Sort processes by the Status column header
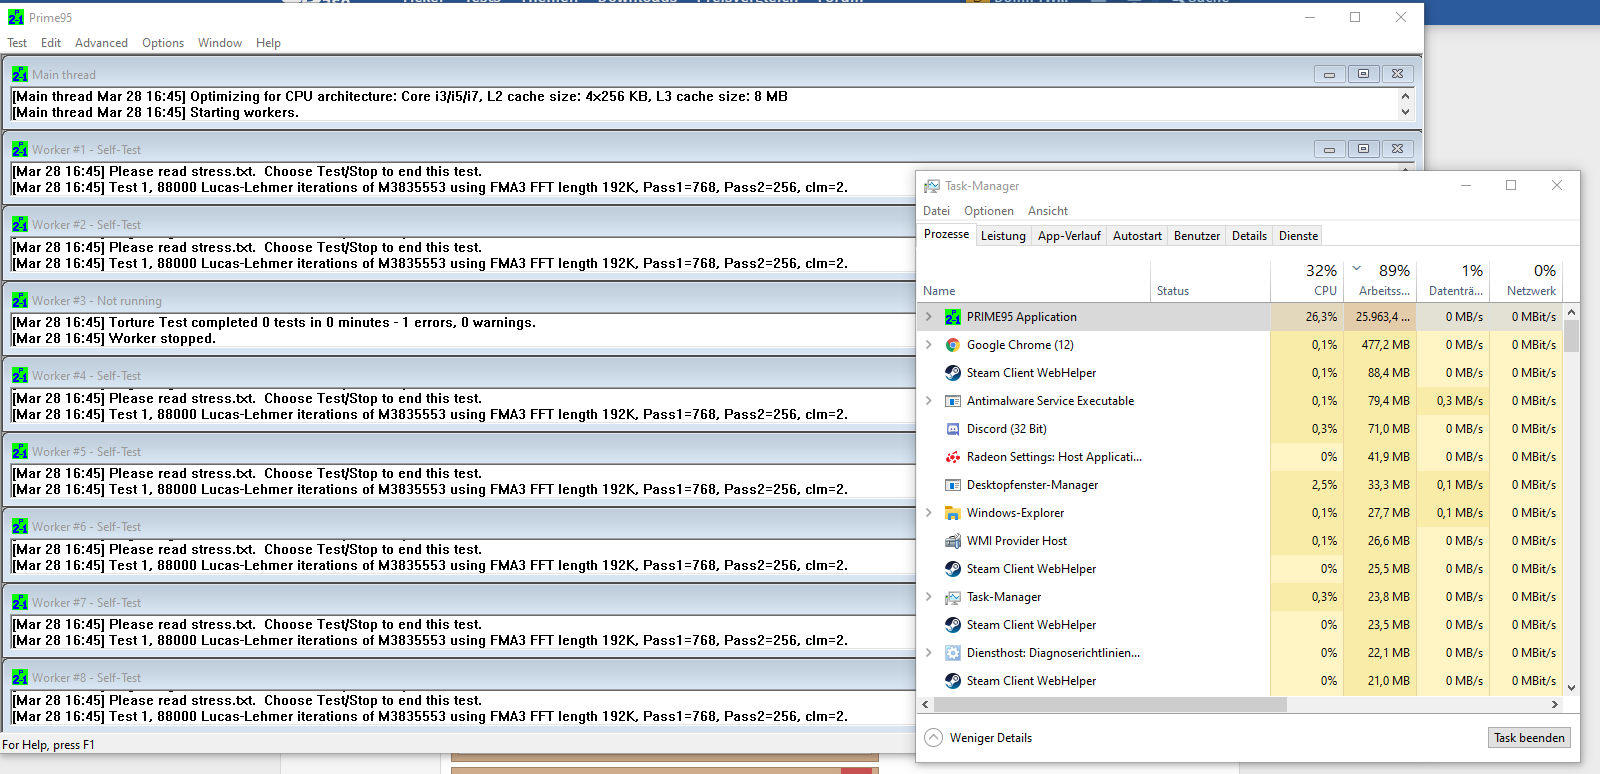This screenshot has height=774, width=1600. pos(1210,280)
